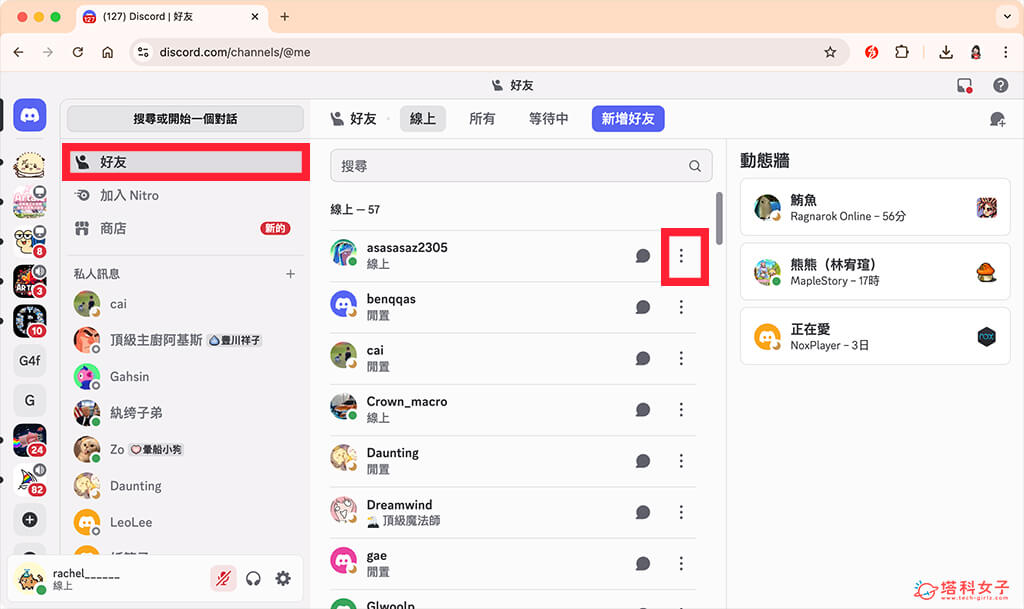
Task: Open more options for Daunting friend row
Action: [x=681, y=461]
